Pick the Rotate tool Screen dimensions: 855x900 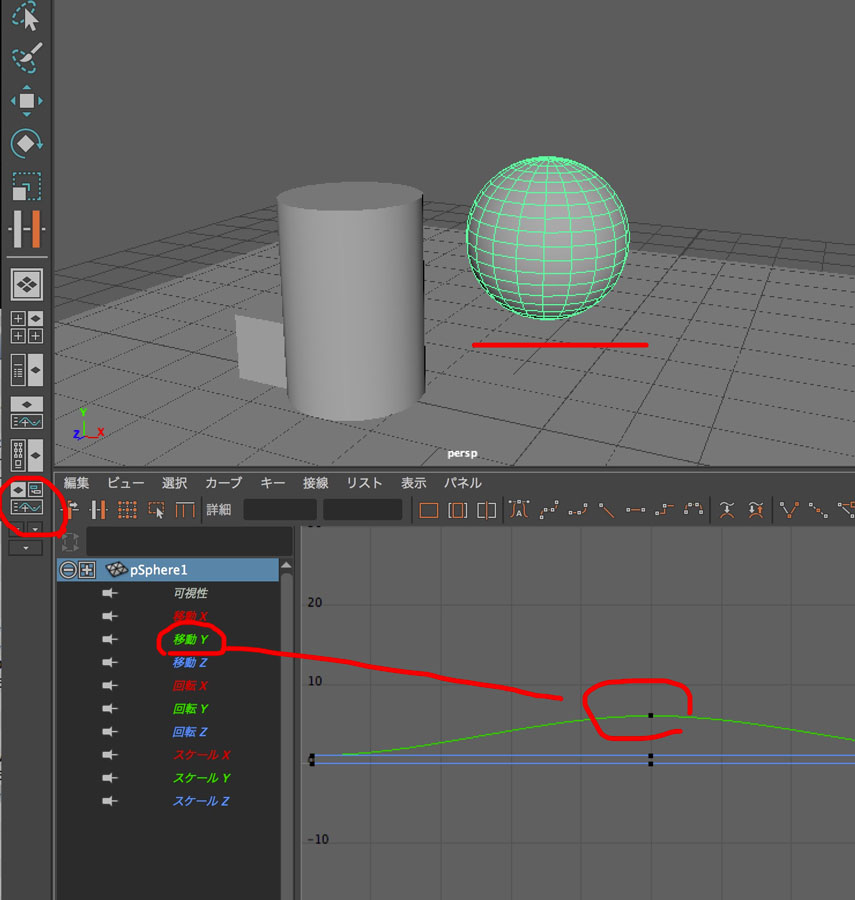[x=26, y=143]
